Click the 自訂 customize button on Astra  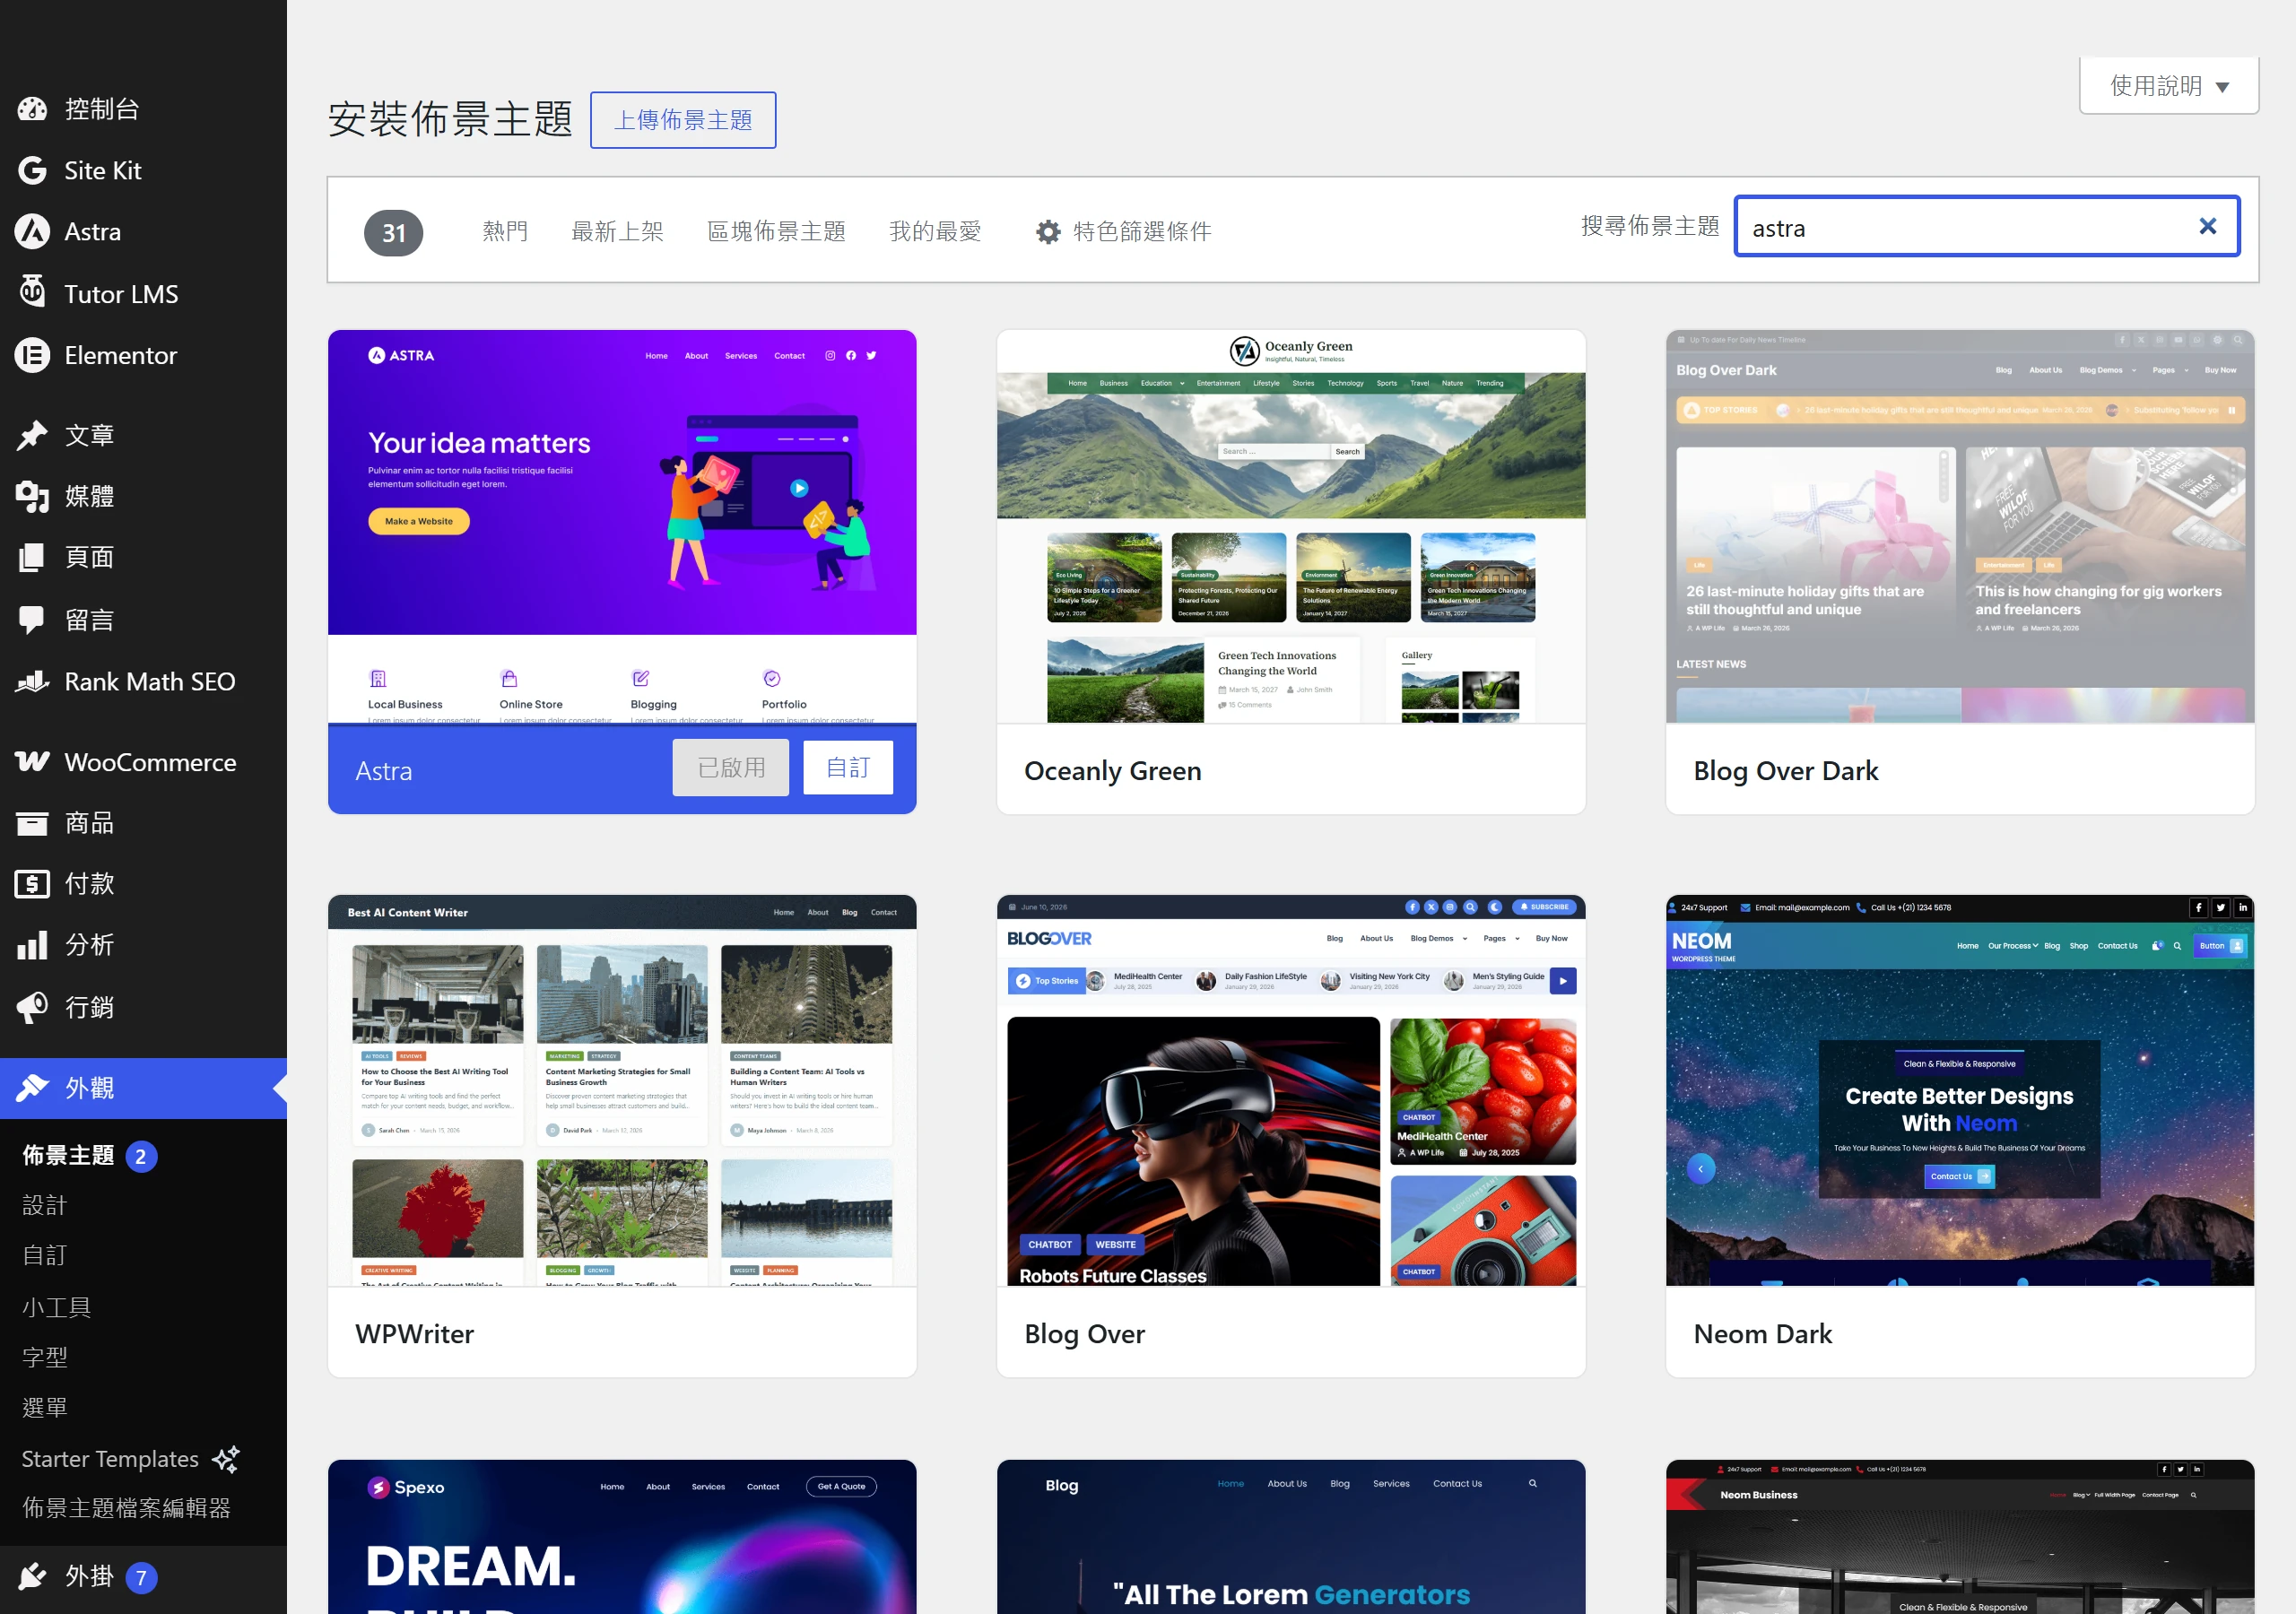click(x=848, y=767)
